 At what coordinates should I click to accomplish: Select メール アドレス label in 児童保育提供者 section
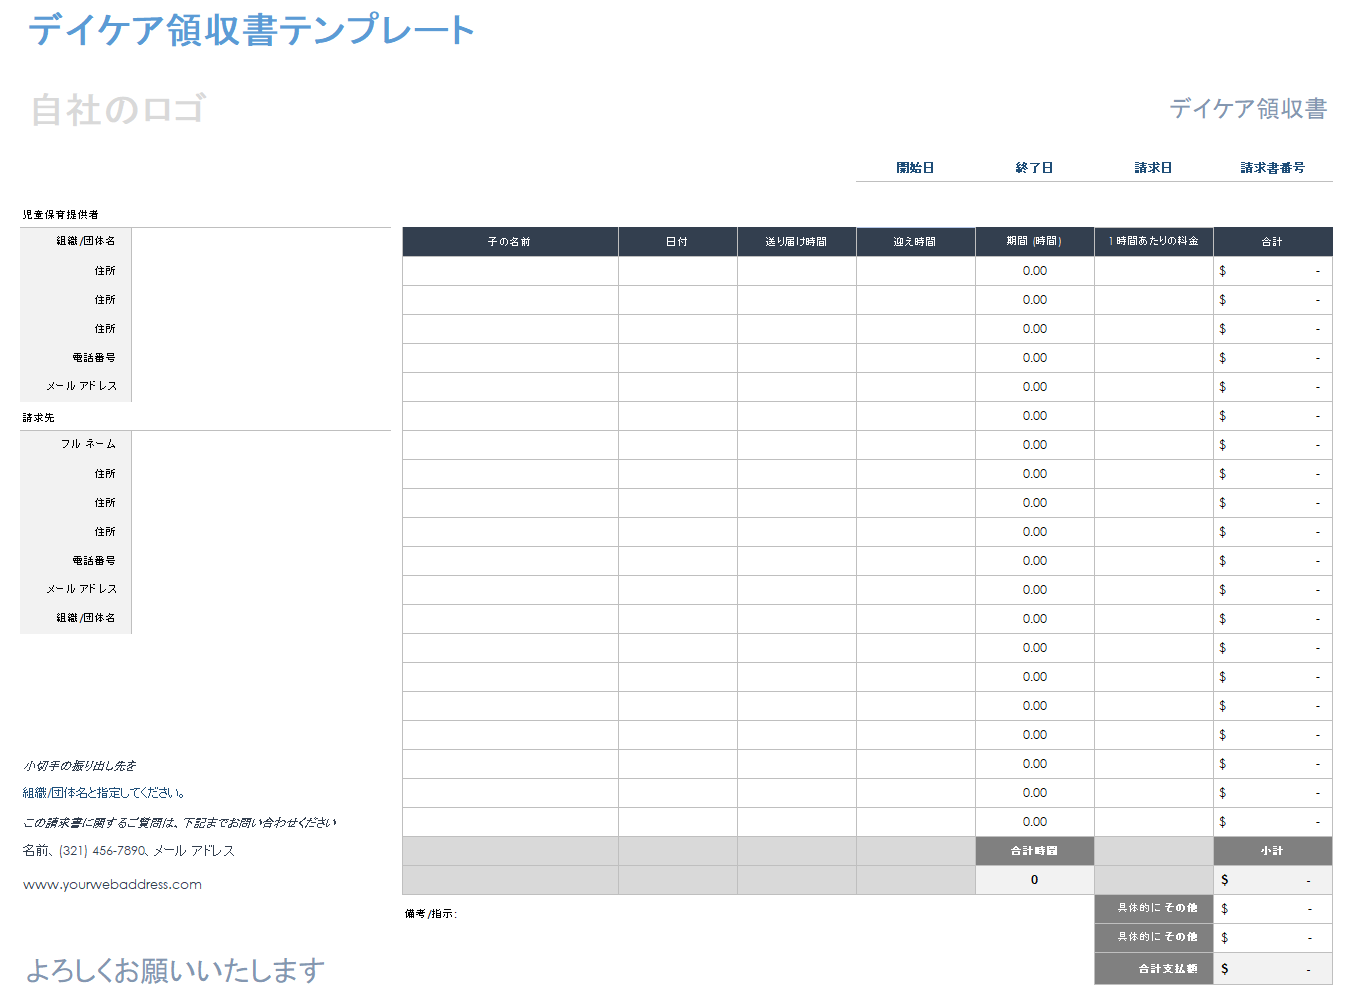coord(76,386)
